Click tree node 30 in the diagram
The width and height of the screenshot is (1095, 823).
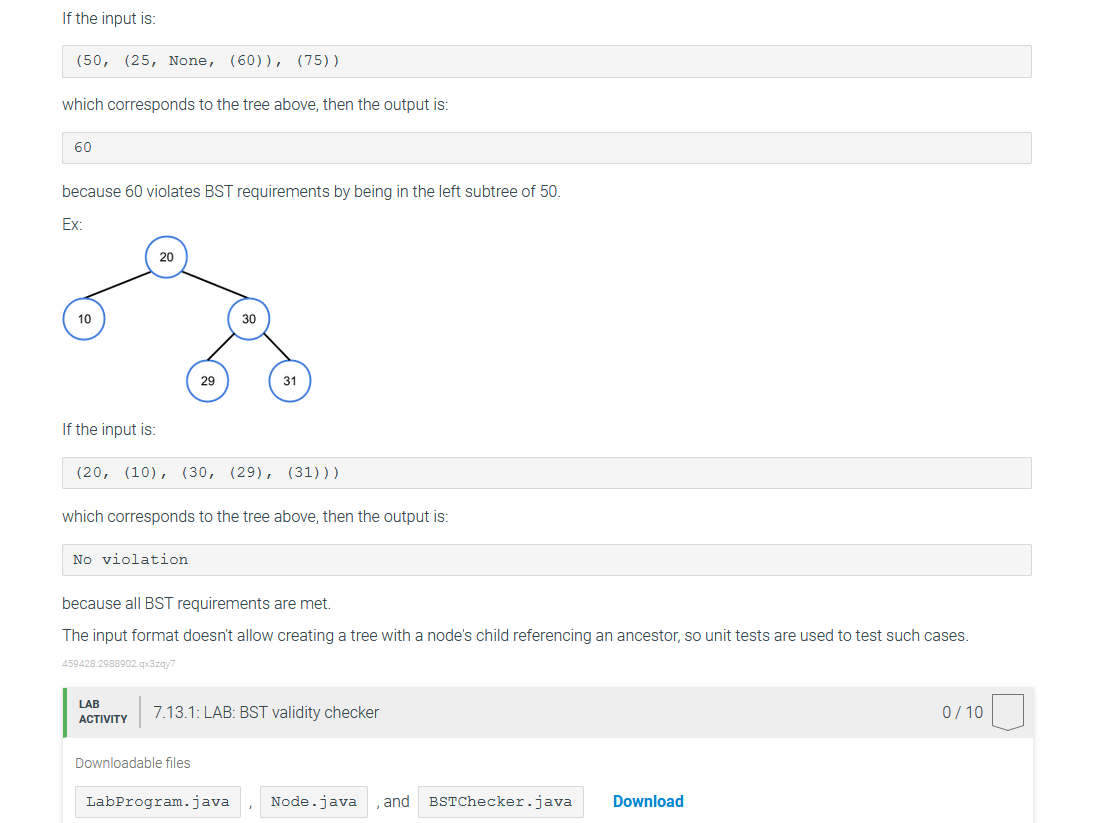tap(249, 319)
